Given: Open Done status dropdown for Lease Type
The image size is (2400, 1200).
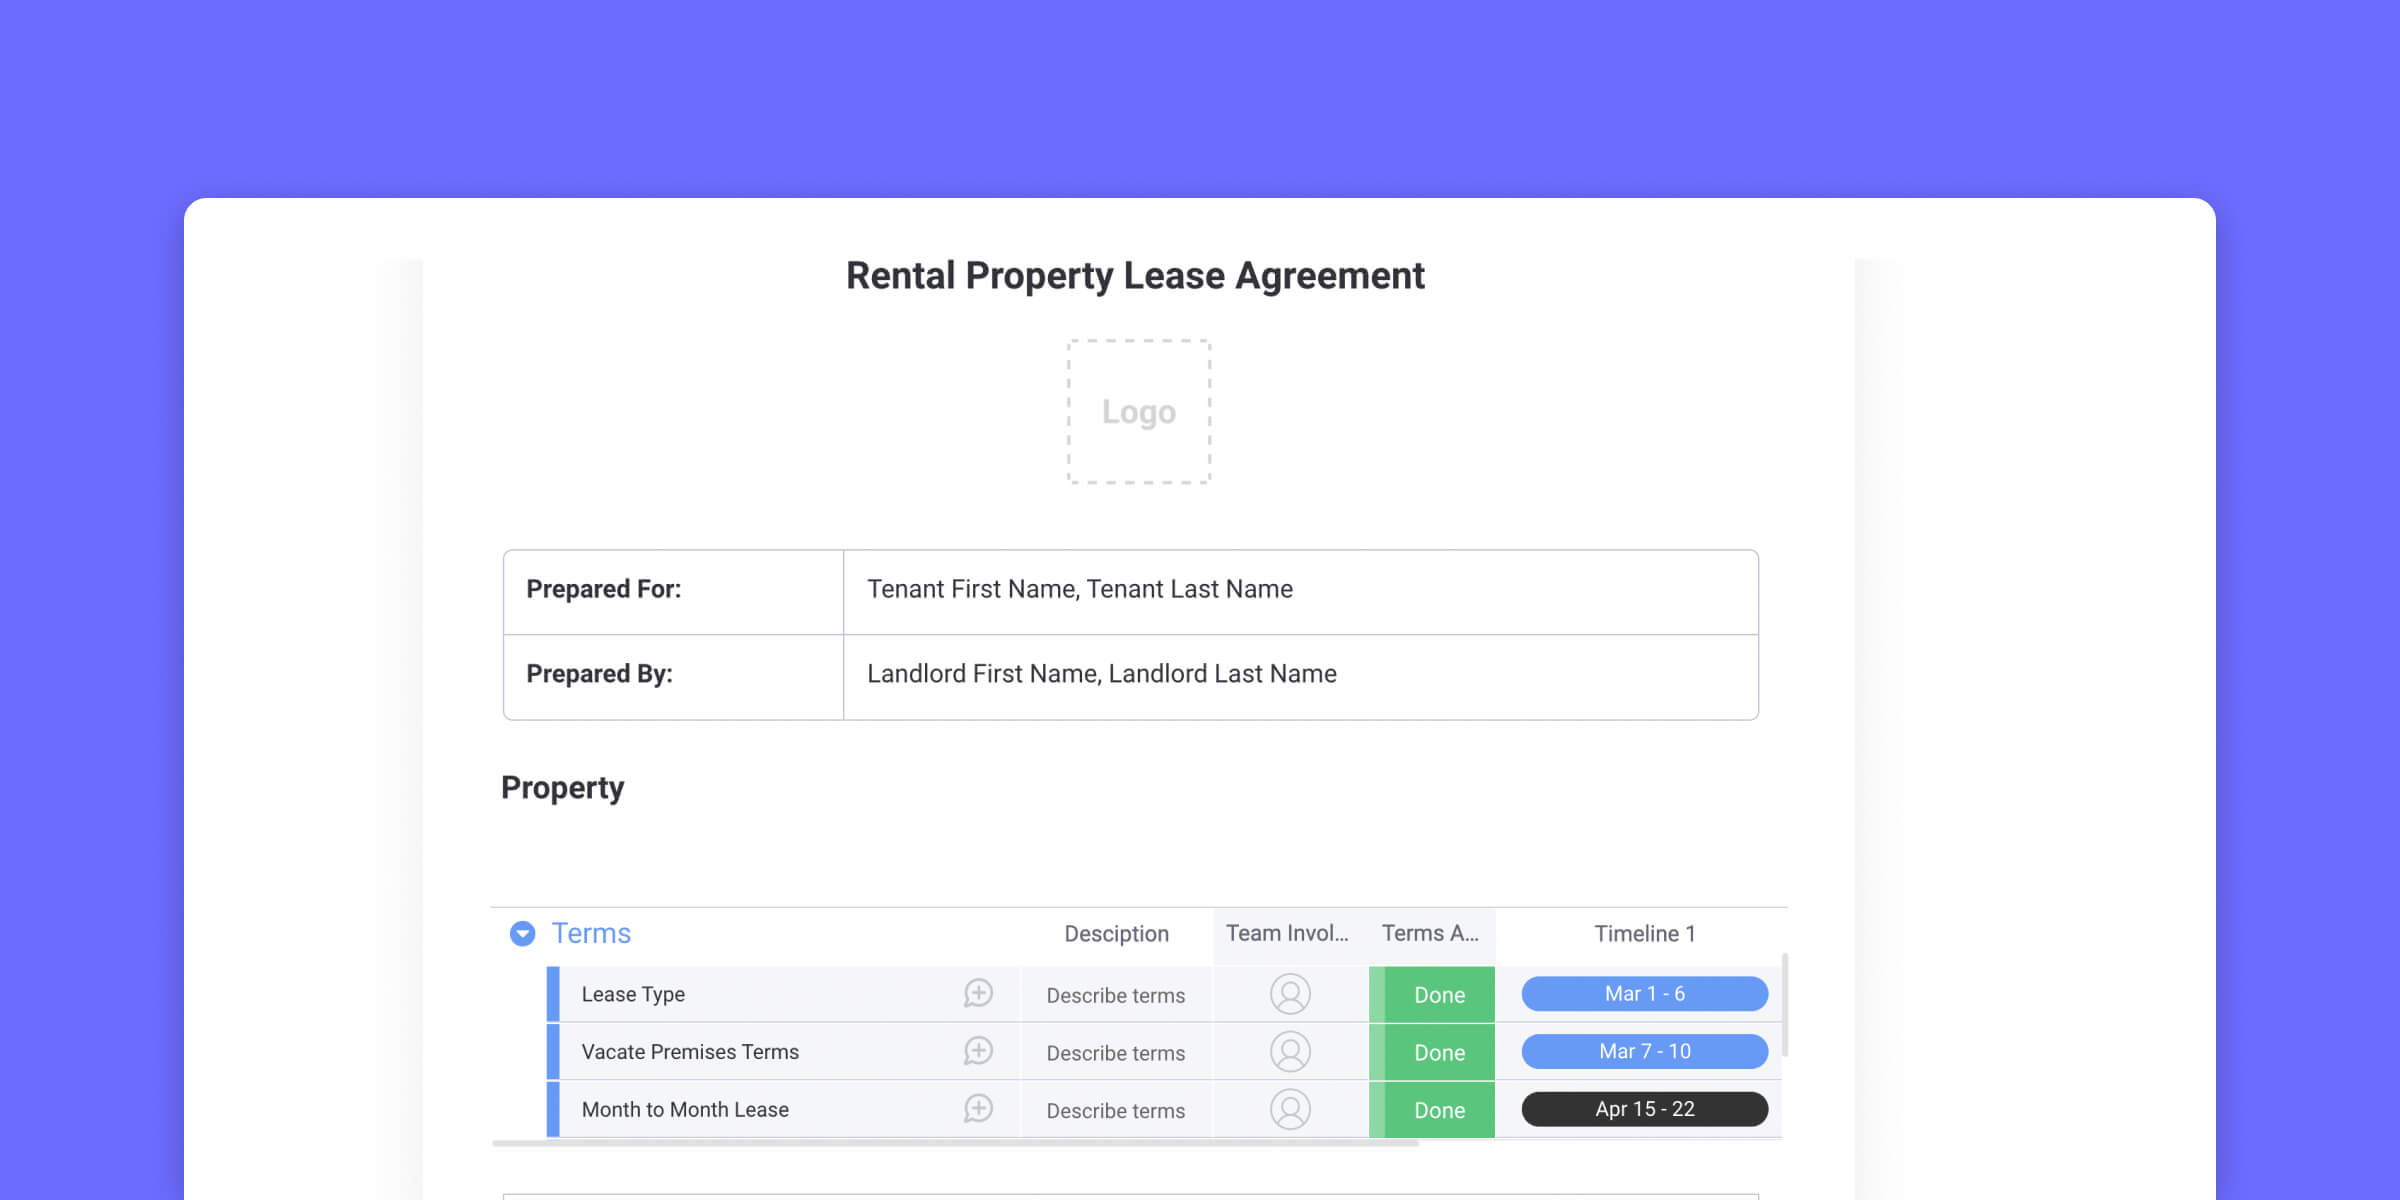Looking at the screenshot, I should pyautogui.click(x=1438, y=995).
